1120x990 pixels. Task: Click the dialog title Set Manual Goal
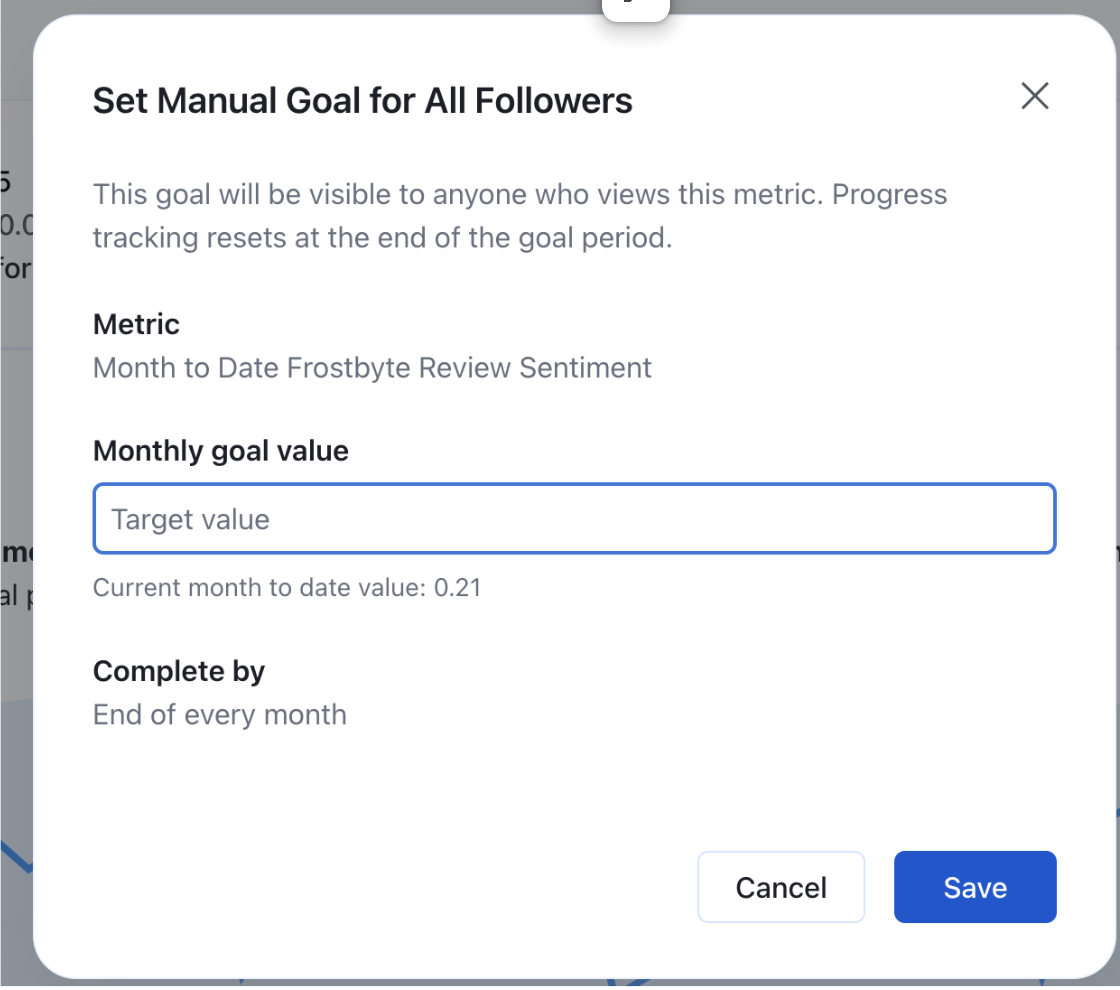(362, 101)
